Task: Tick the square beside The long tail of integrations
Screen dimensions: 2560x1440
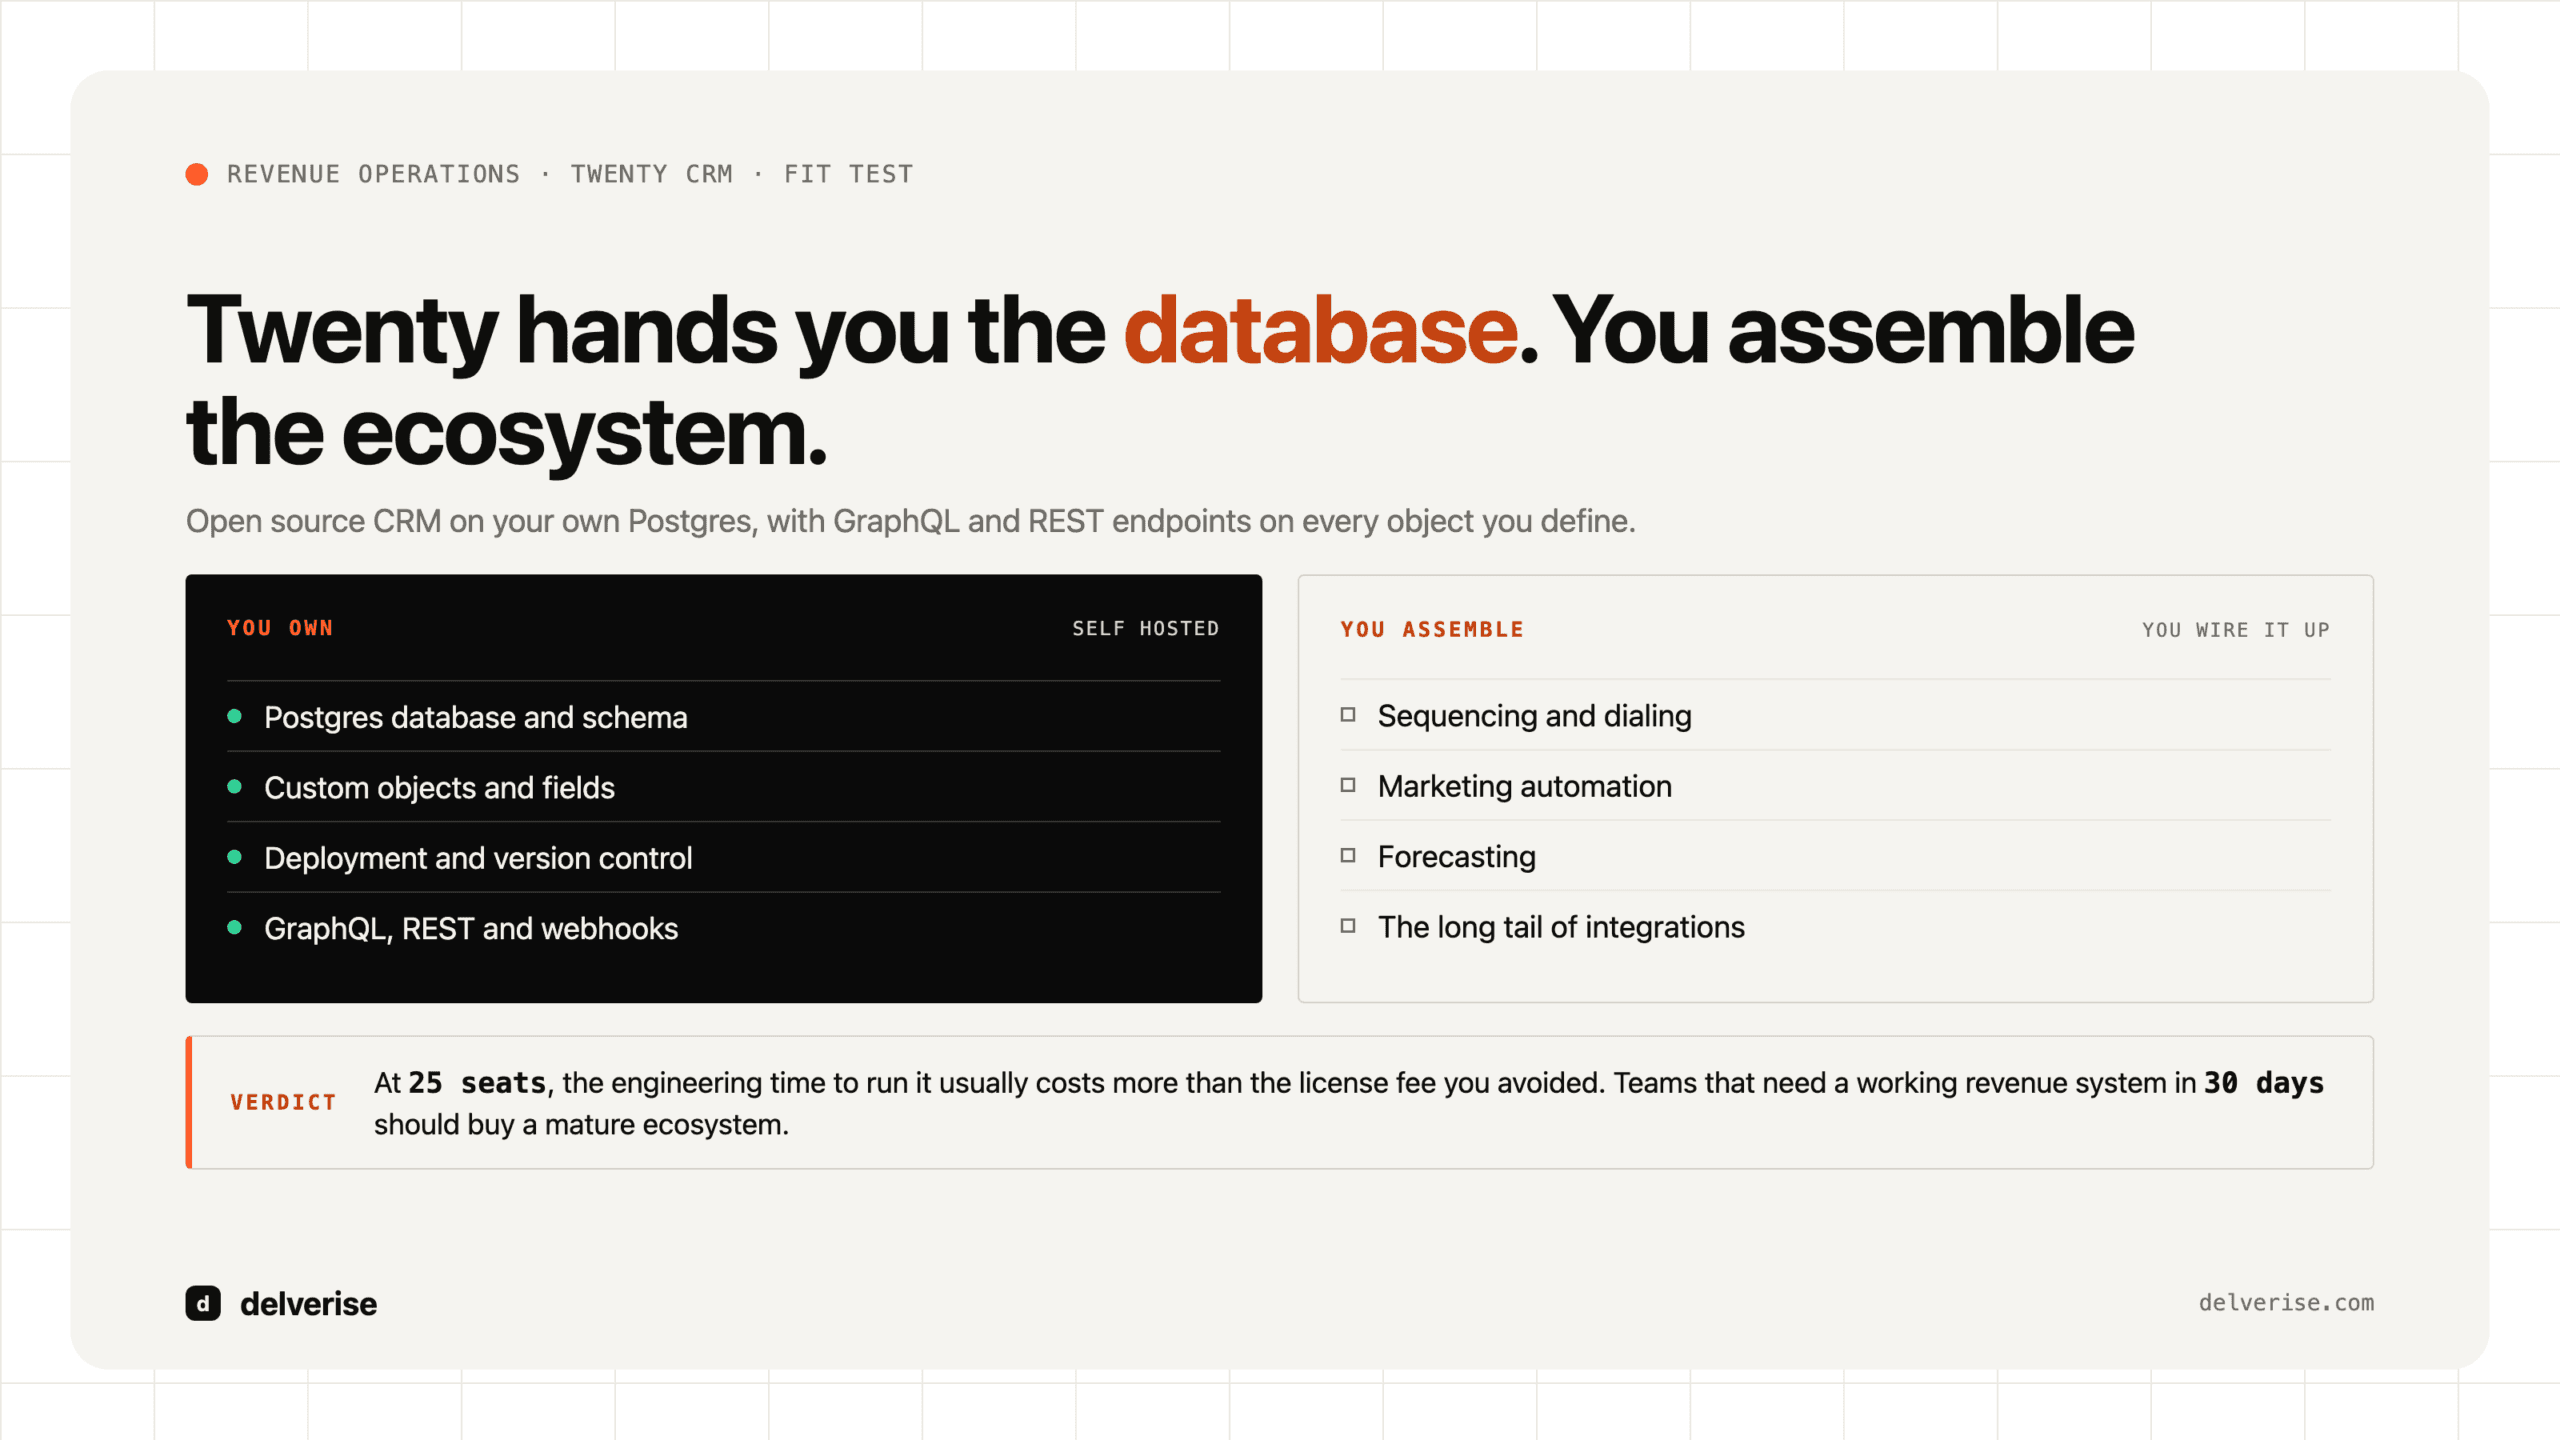Action: point(1348,926)
